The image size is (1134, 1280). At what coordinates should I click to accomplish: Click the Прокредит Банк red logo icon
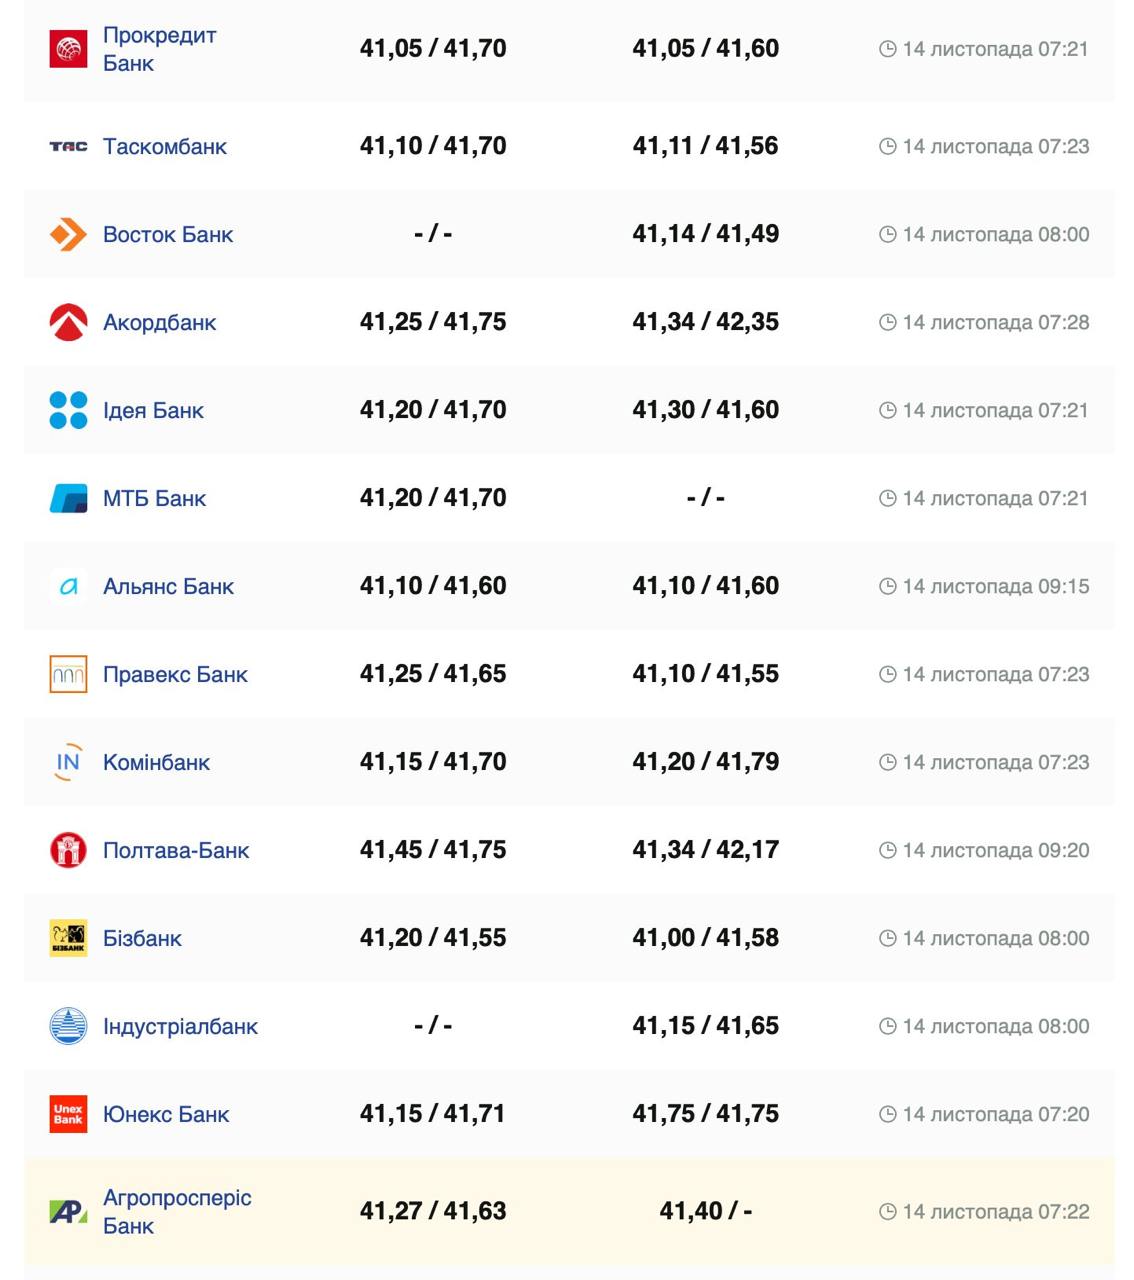[68, 49]
